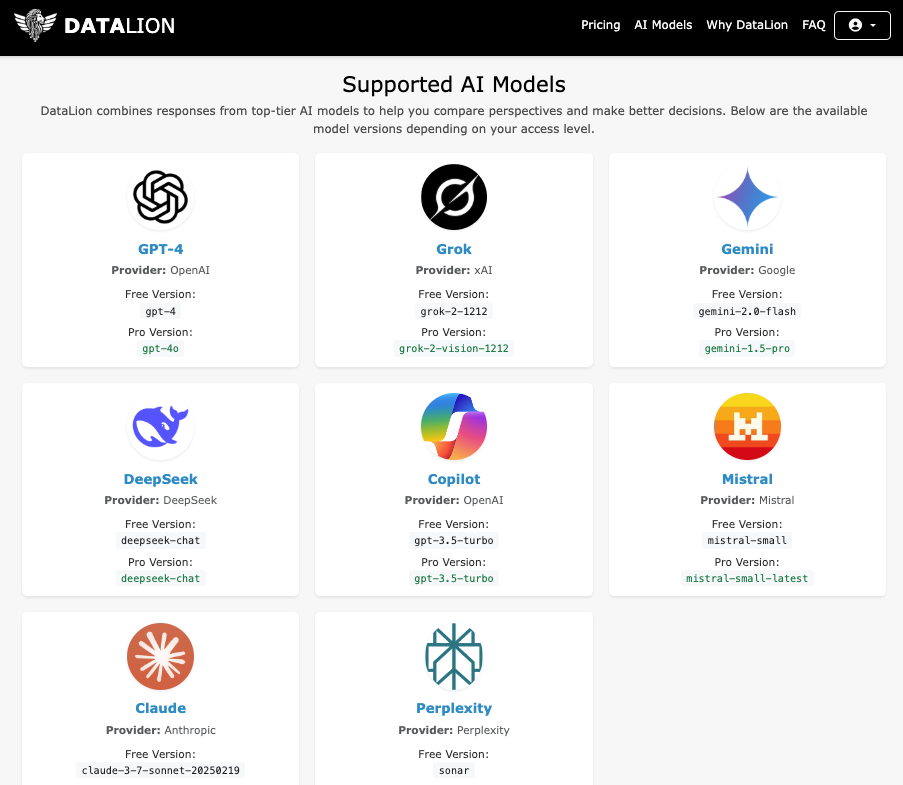This screenshot has height=785, width=903.
Task: Select the mistral-small version code
Action: click(x=747, y=541)
